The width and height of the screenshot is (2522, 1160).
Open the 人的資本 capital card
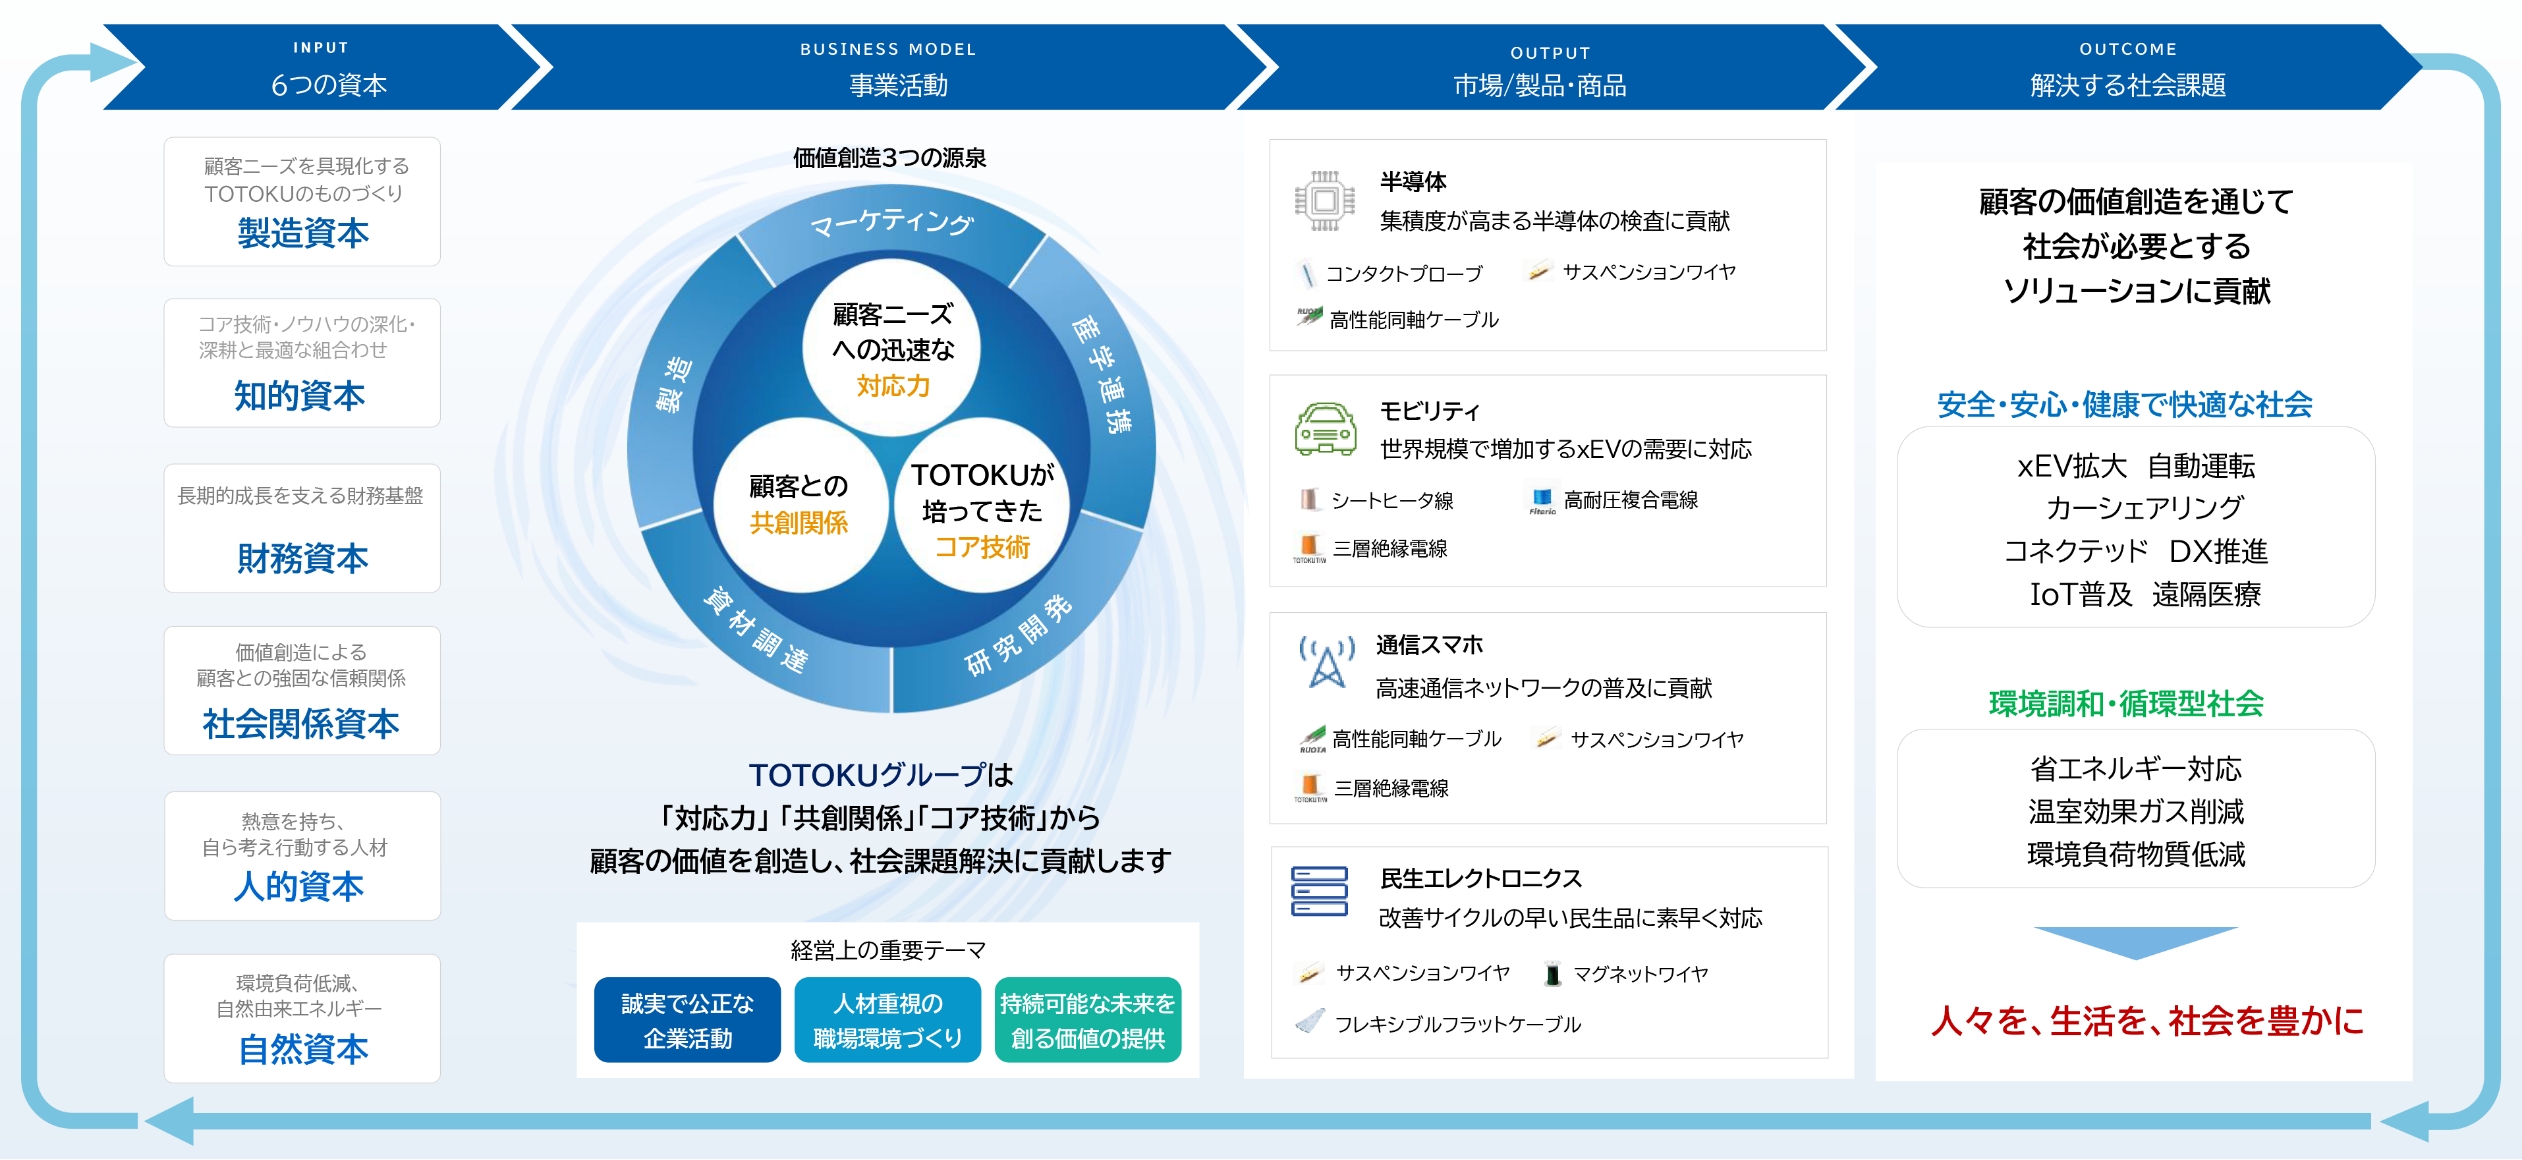tap(302, 856)
